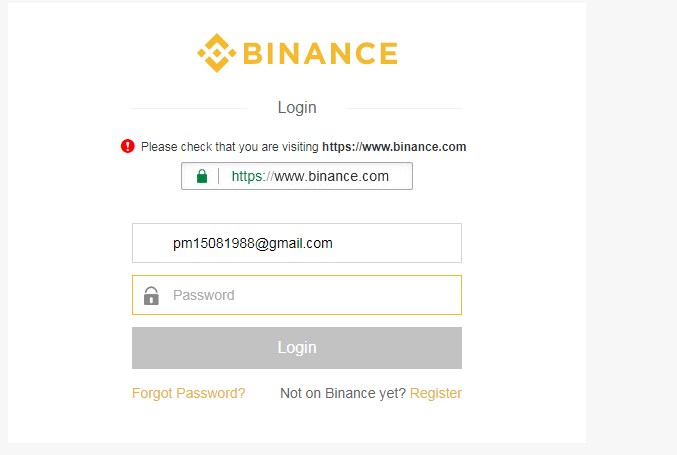
Task: Click the BINANCE wordmark text
Action: click(320, 53)
